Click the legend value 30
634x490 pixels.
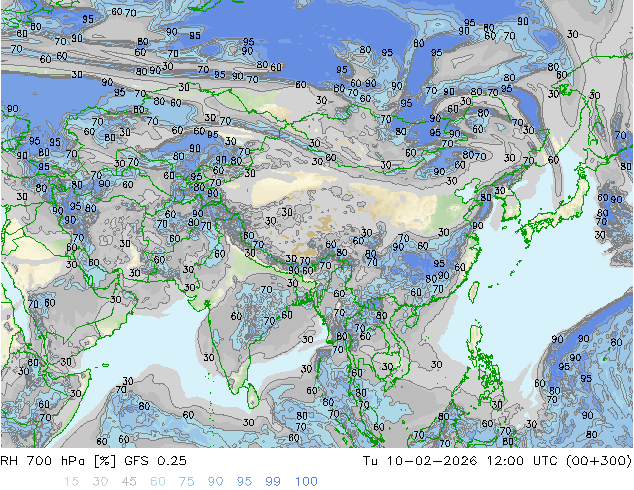click(x=100, y=482)
